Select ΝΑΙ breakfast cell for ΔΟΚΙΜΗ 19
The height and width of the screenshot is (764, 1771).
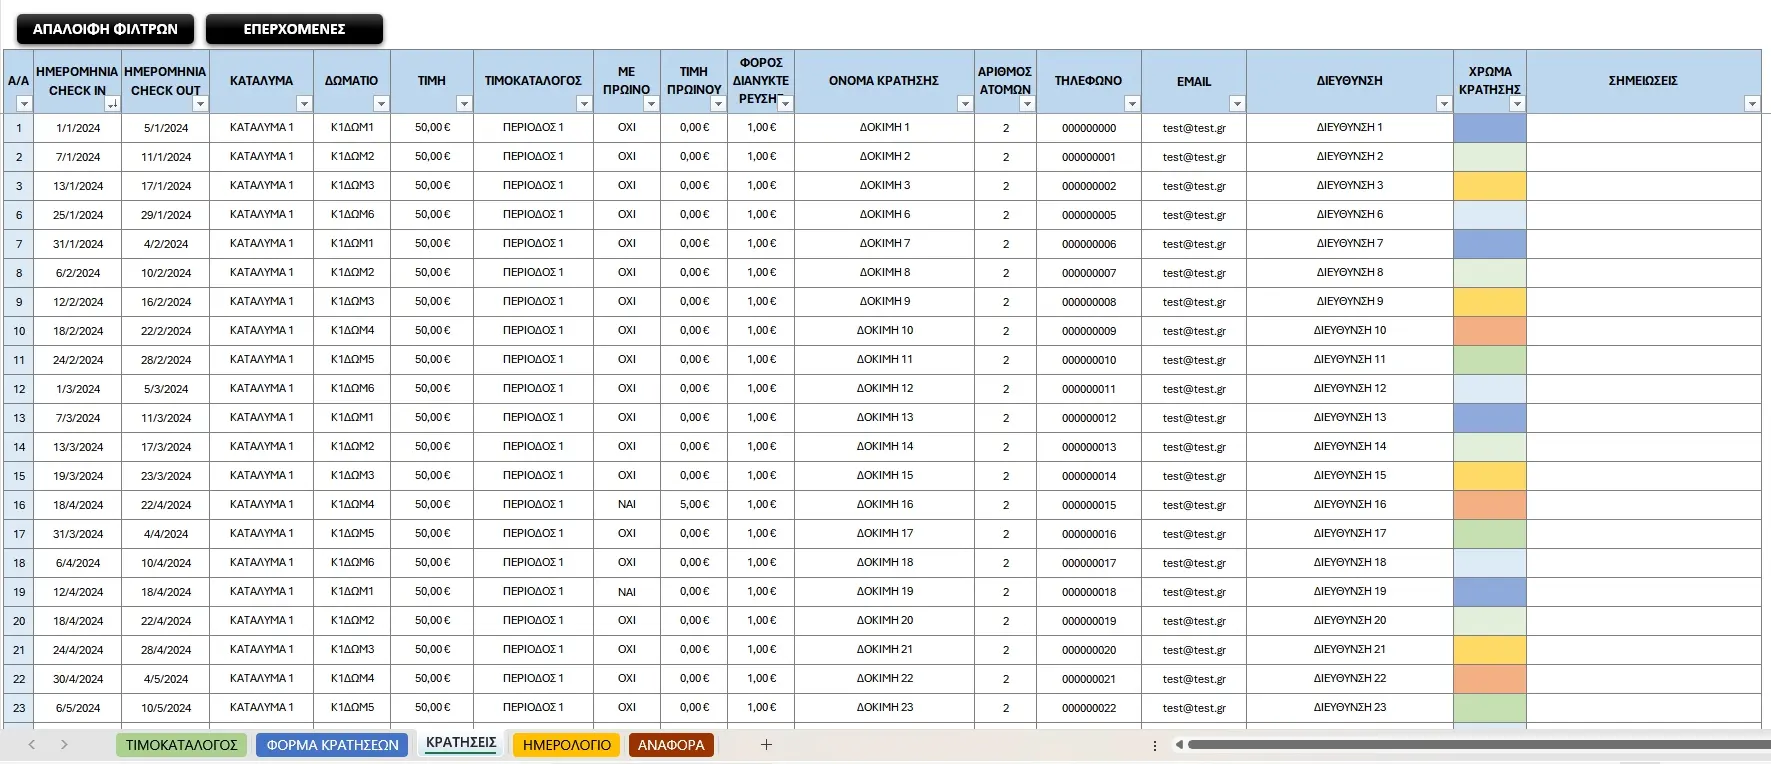627,592
